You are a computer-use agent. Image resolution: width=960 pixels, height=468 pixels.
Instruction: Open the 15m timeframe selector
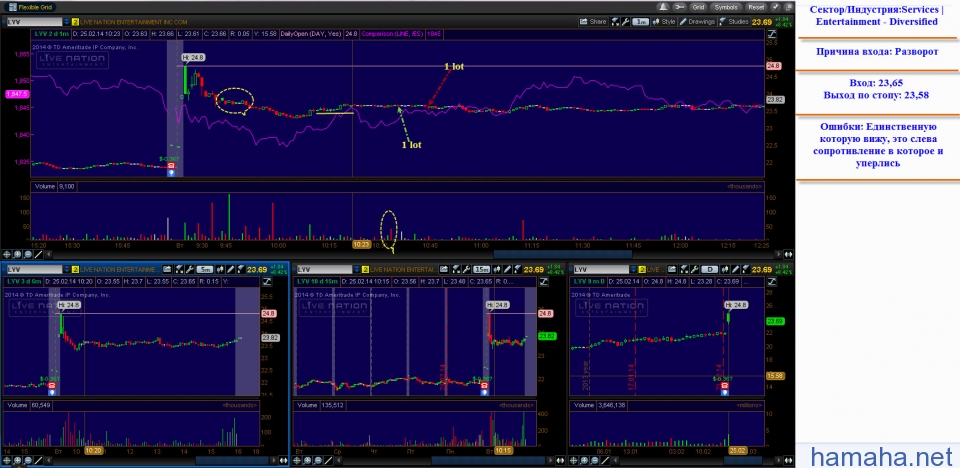click(481, 270)
